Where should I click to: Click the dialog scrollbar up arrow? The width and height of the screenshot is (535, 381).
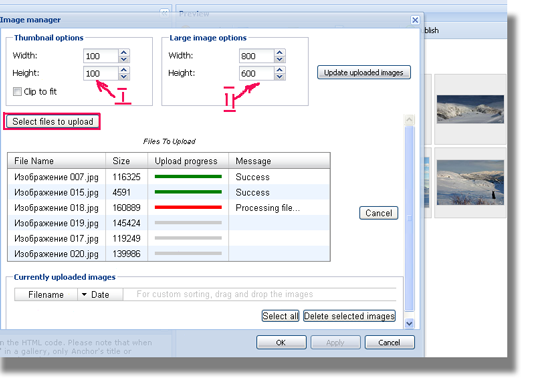click(409, 120)
